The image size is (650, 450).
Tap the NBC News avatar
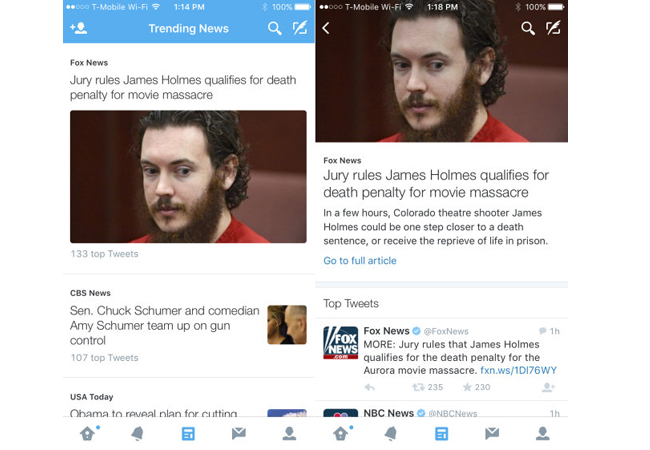pyautogui.click(x=340, y=413)
